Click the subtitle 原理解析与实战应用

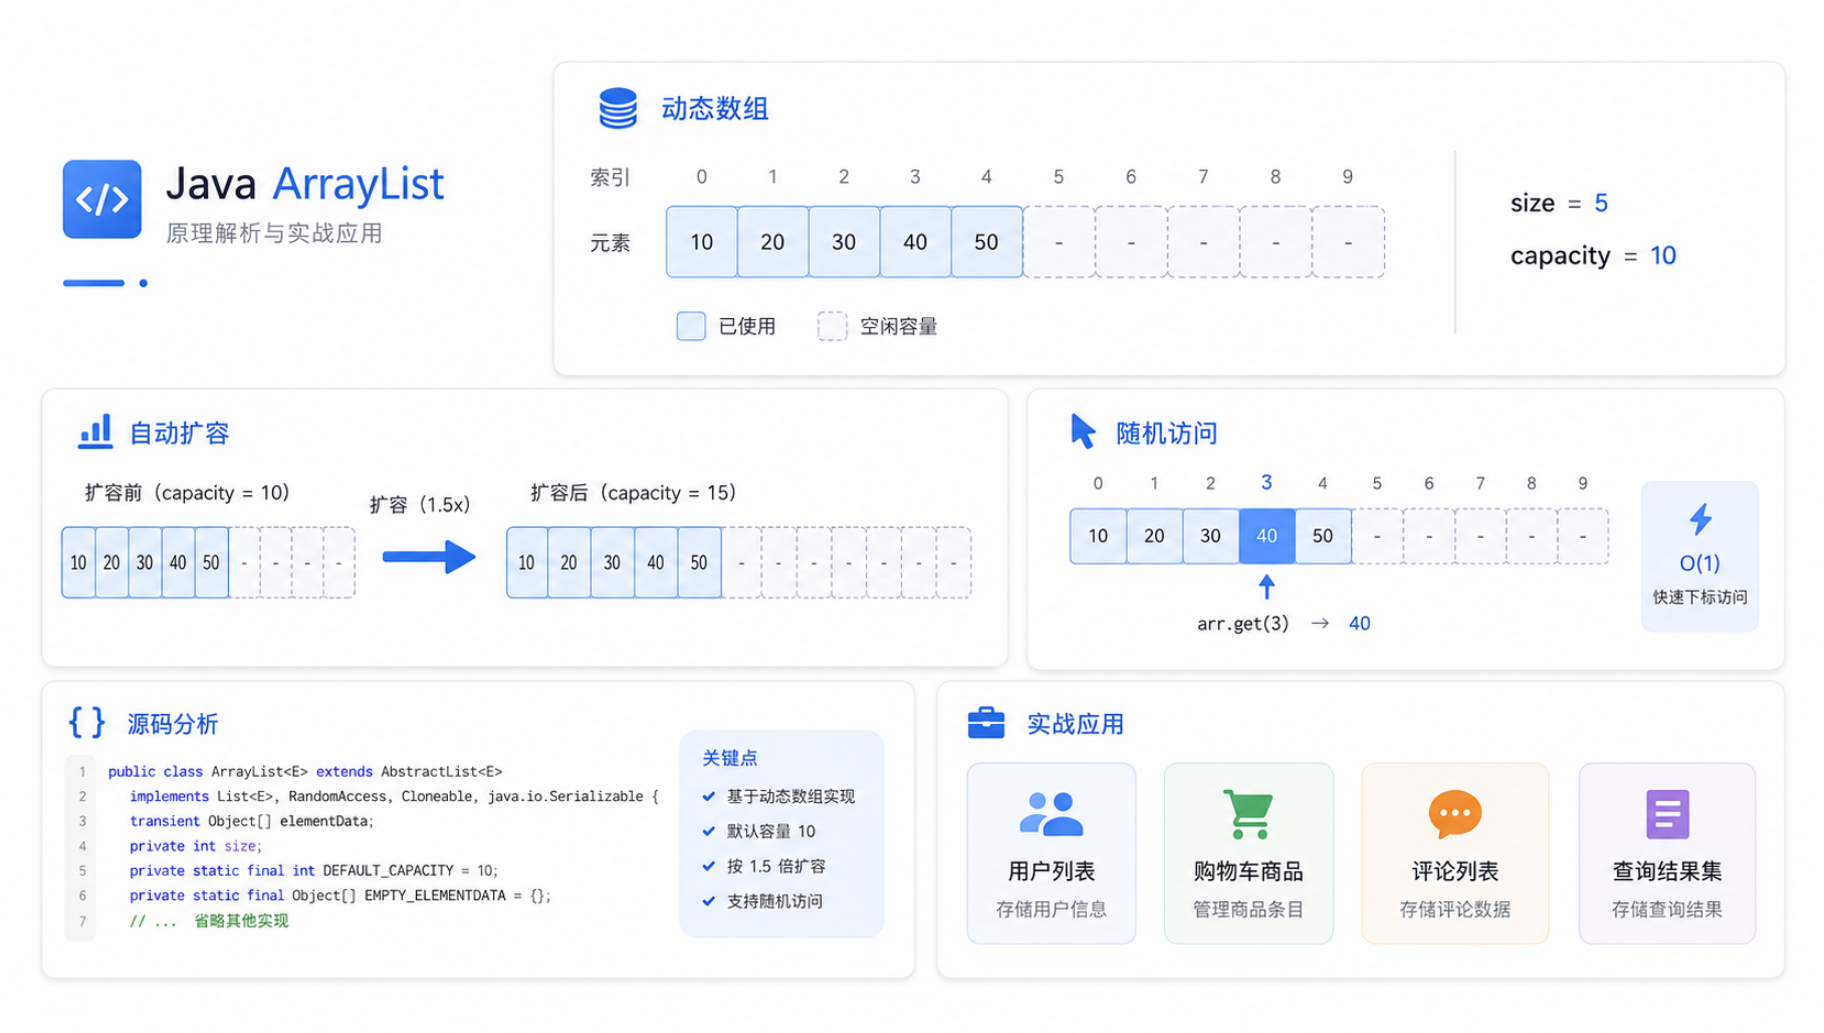(274, 233)
